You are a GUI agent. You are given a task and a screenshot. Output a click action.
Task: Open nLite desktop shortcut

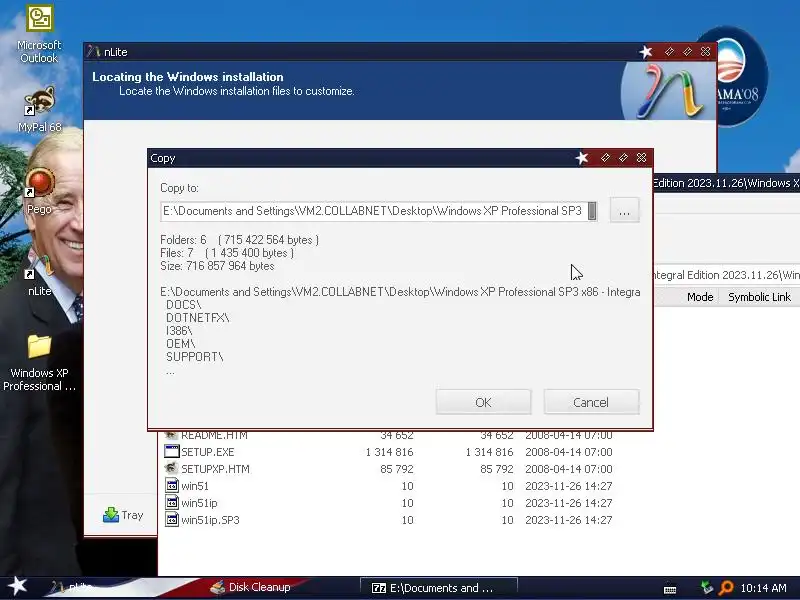coord(39,274)
